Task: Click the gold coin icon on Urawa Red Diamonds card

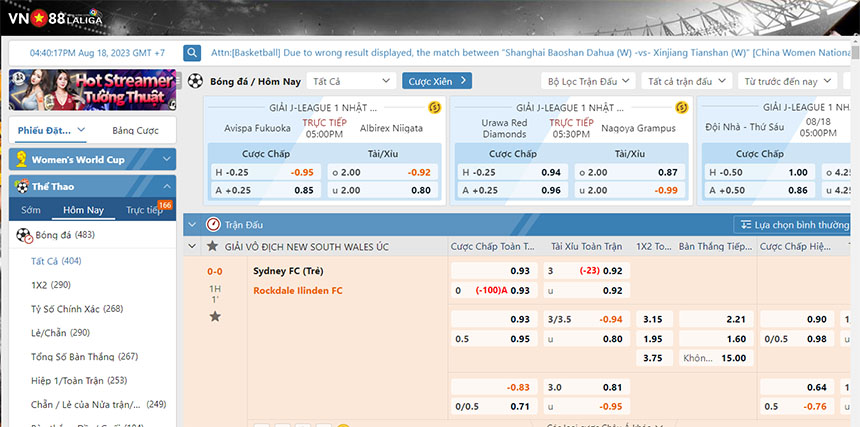Action: (682, 107)
